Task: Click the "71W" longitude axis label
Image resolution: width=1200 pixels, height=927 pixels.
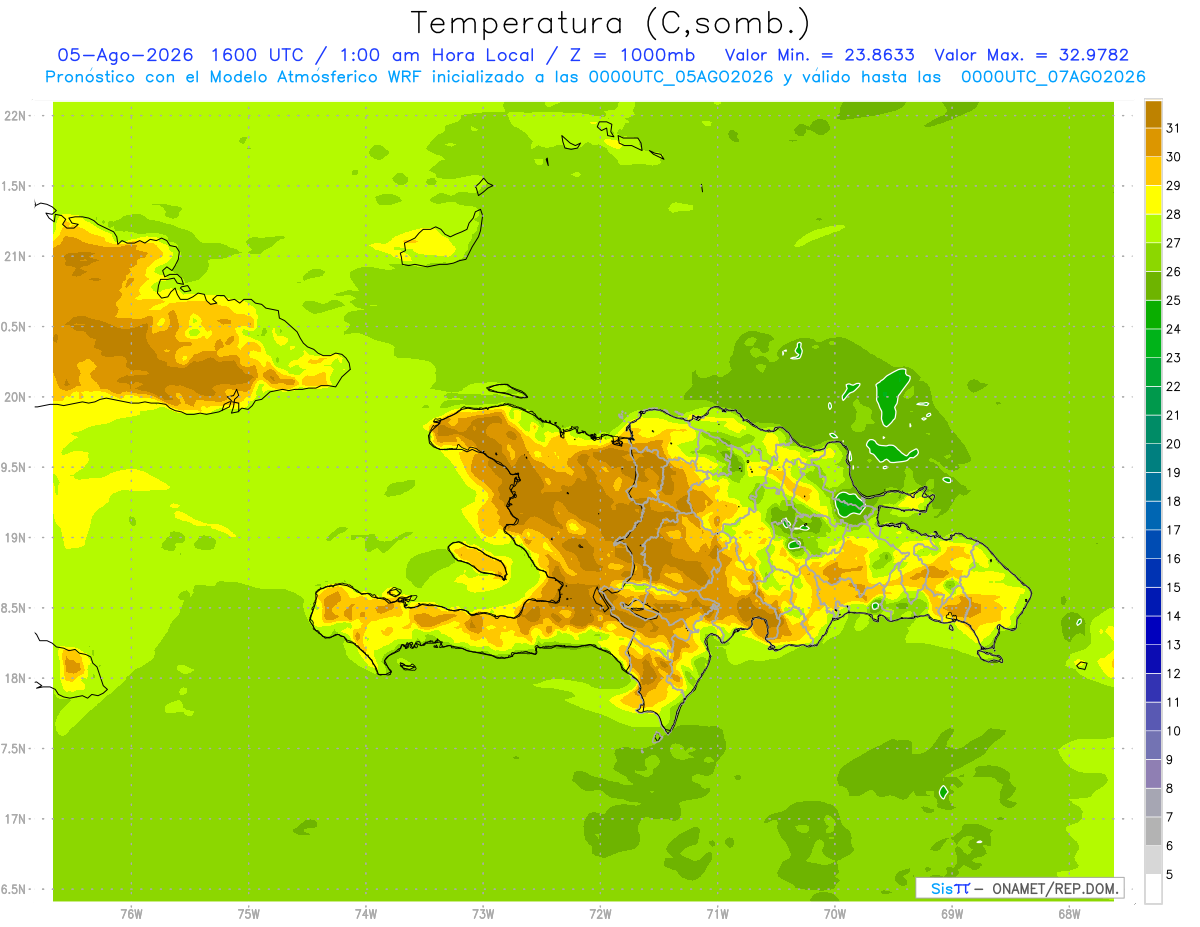Action: pyautogui.click(x=717, y=914)
